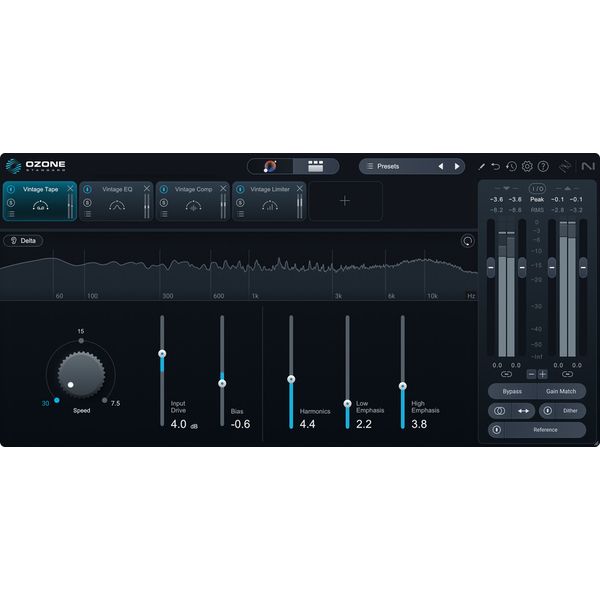Remove the Vintage Limiter module
Screen dimensions: 600x600
[x=300, y=188]
